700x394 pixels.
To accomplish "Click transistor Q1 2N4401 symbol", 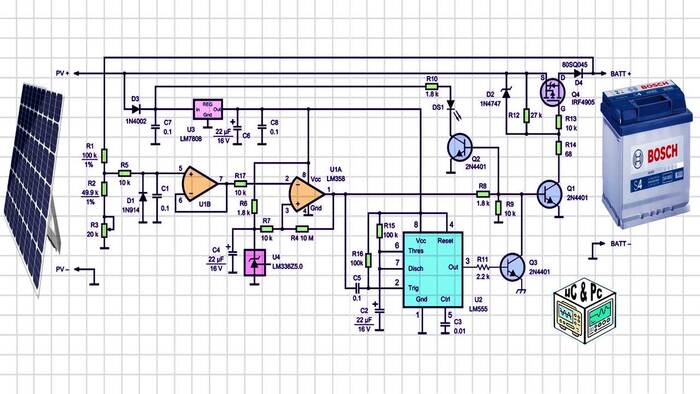I will 550,194.
